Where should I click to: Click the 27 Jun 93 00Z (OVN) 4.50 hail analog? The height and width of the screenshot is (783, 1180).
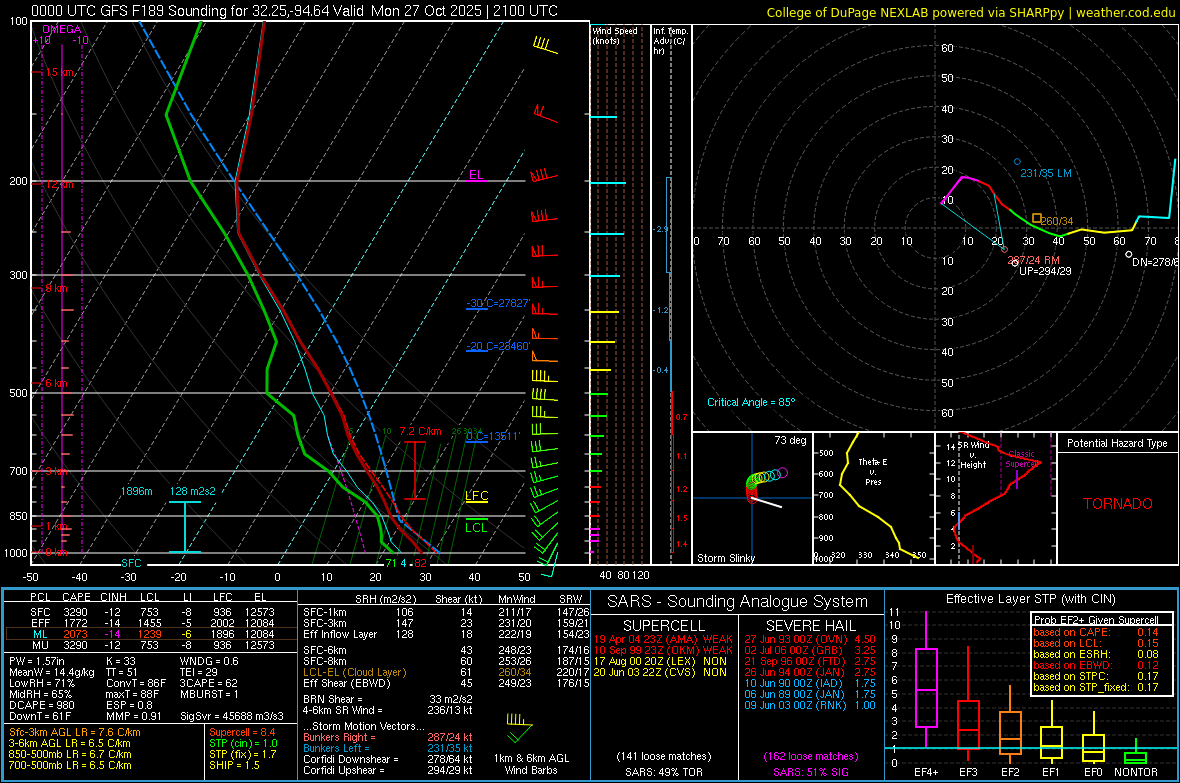click(x=810, y=639)
